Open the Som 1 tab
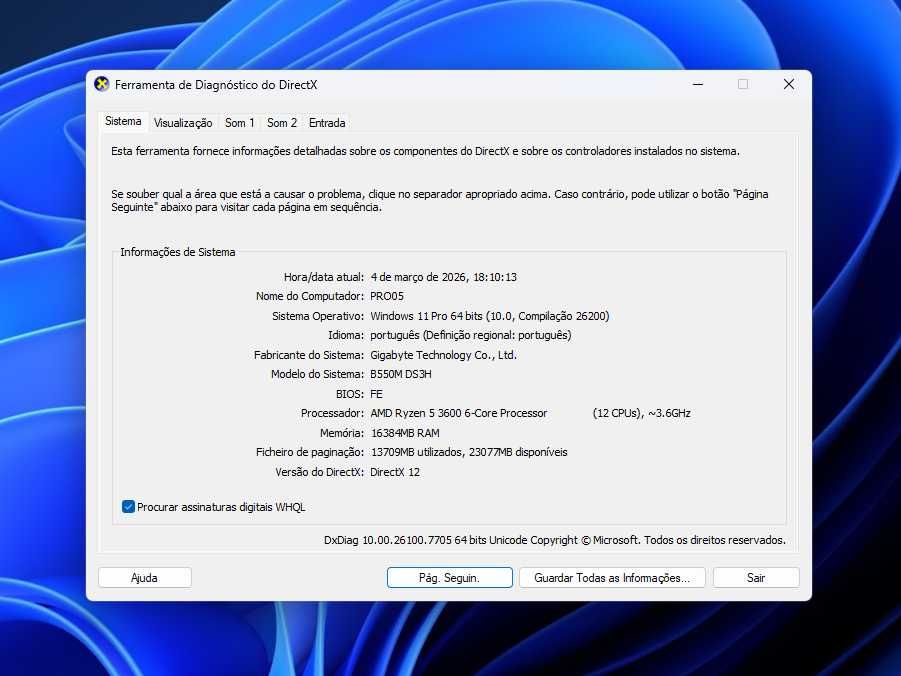Viewport: 901px width, 676px height. [240, 122]
